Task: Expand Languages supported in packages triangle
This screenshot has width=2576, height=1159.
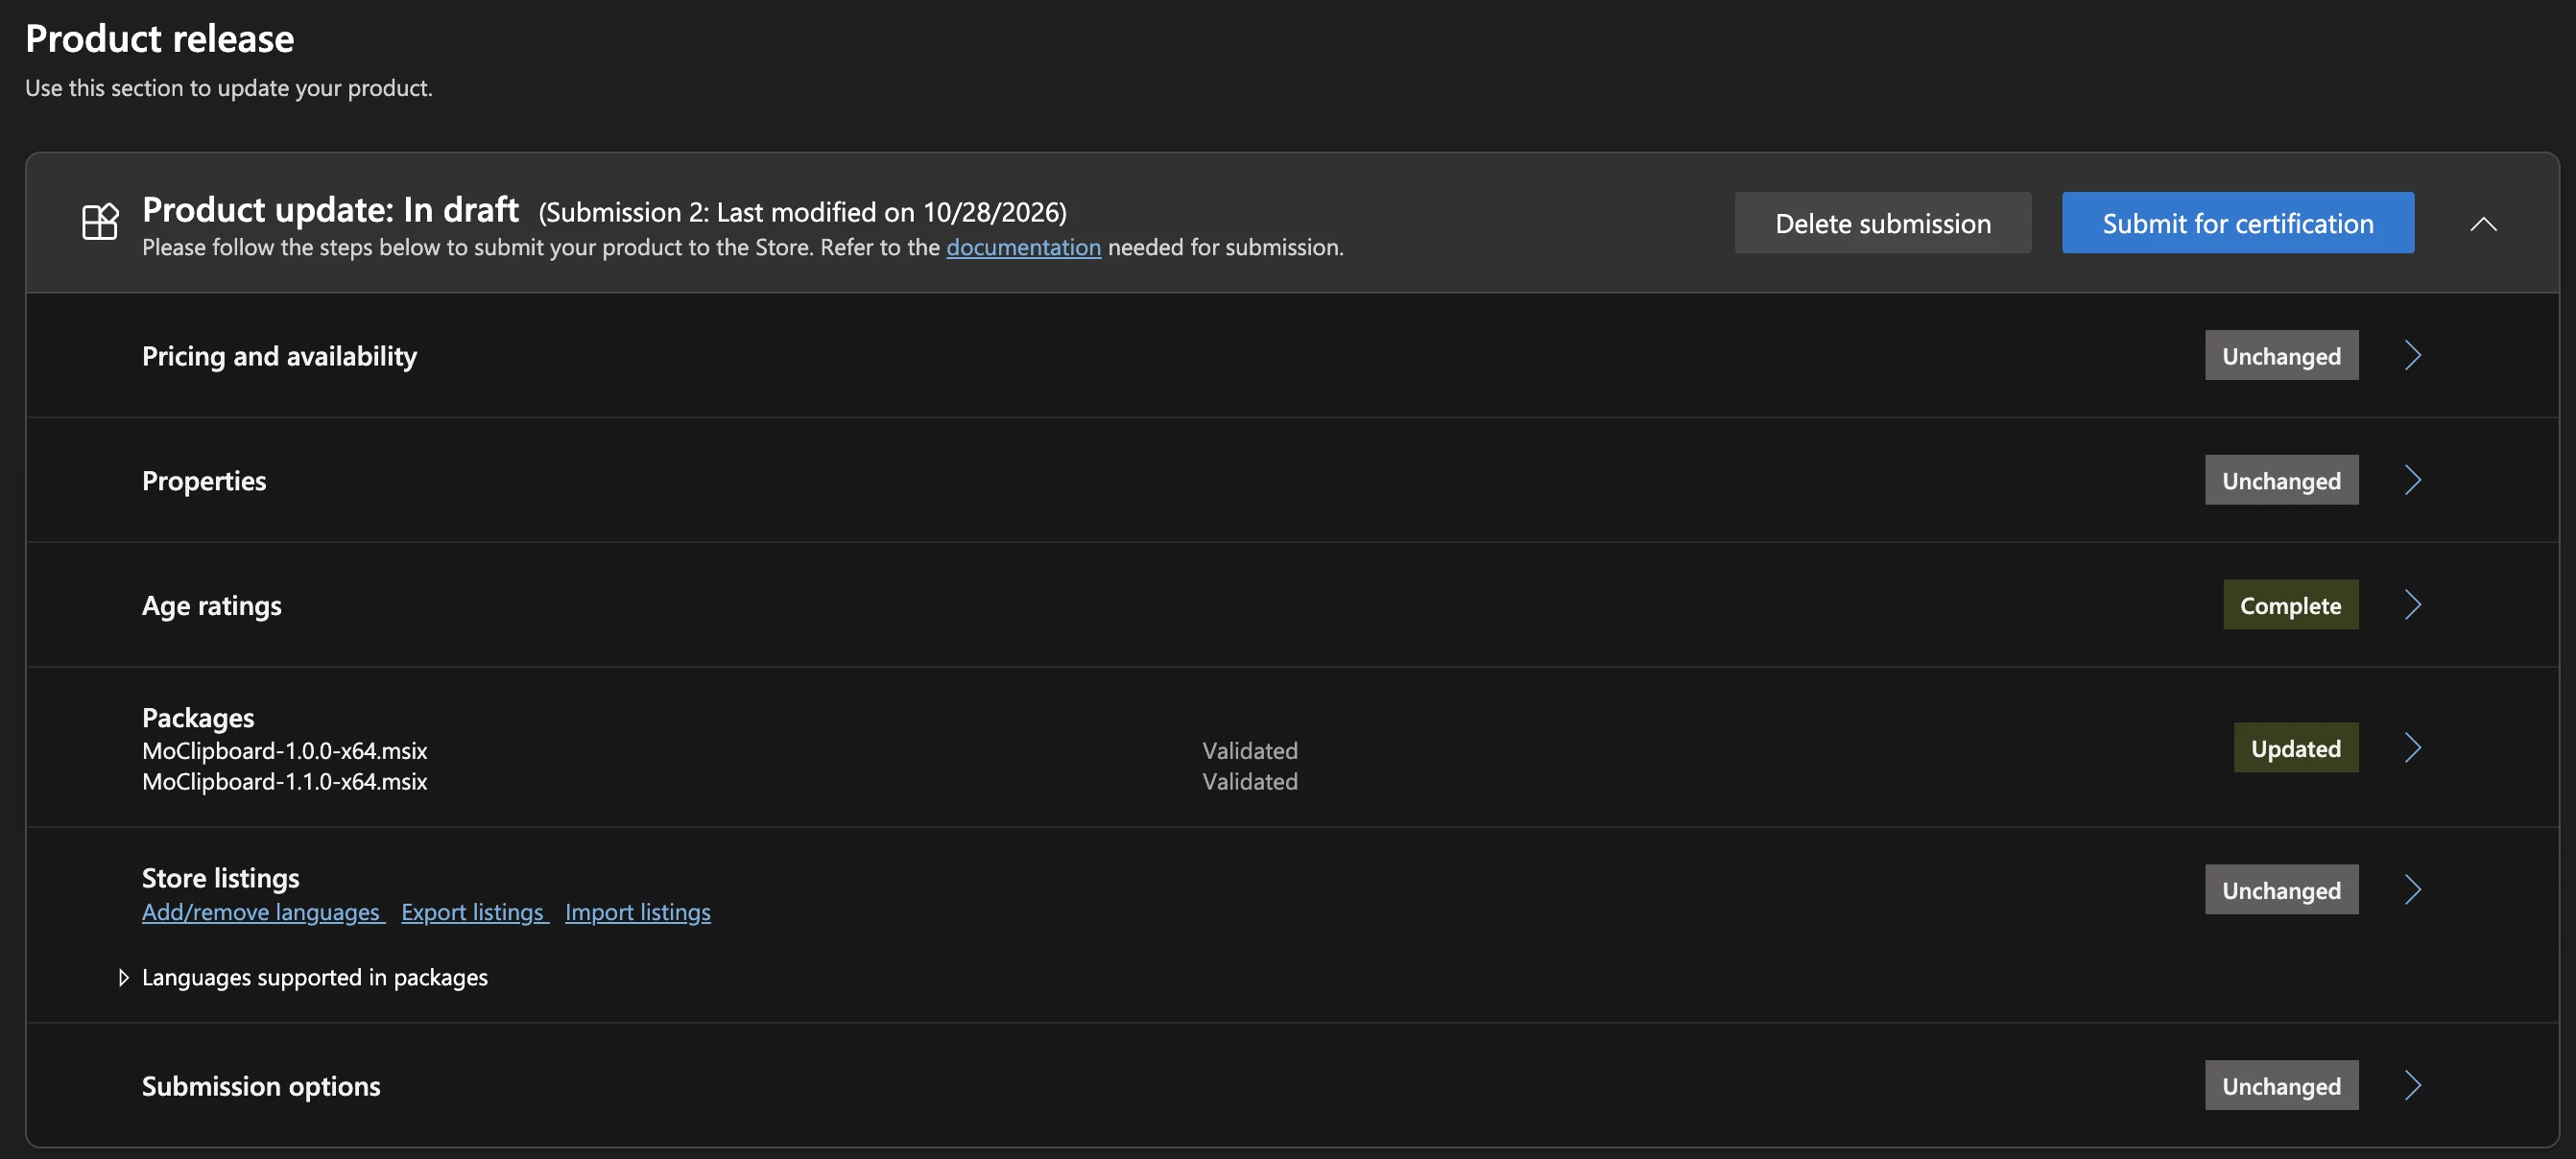Action: [x=123, y=978]
